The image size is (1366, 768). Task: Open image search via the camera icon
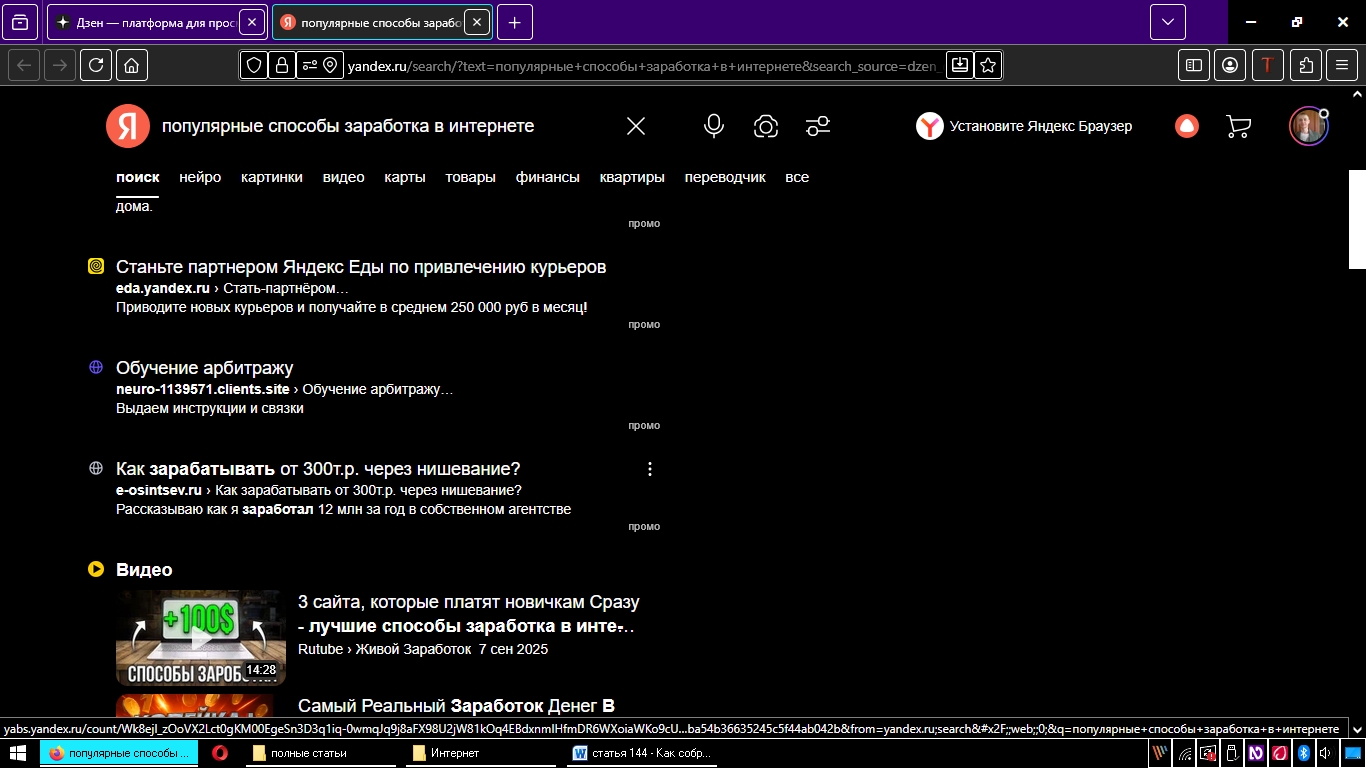coord(765,126)
